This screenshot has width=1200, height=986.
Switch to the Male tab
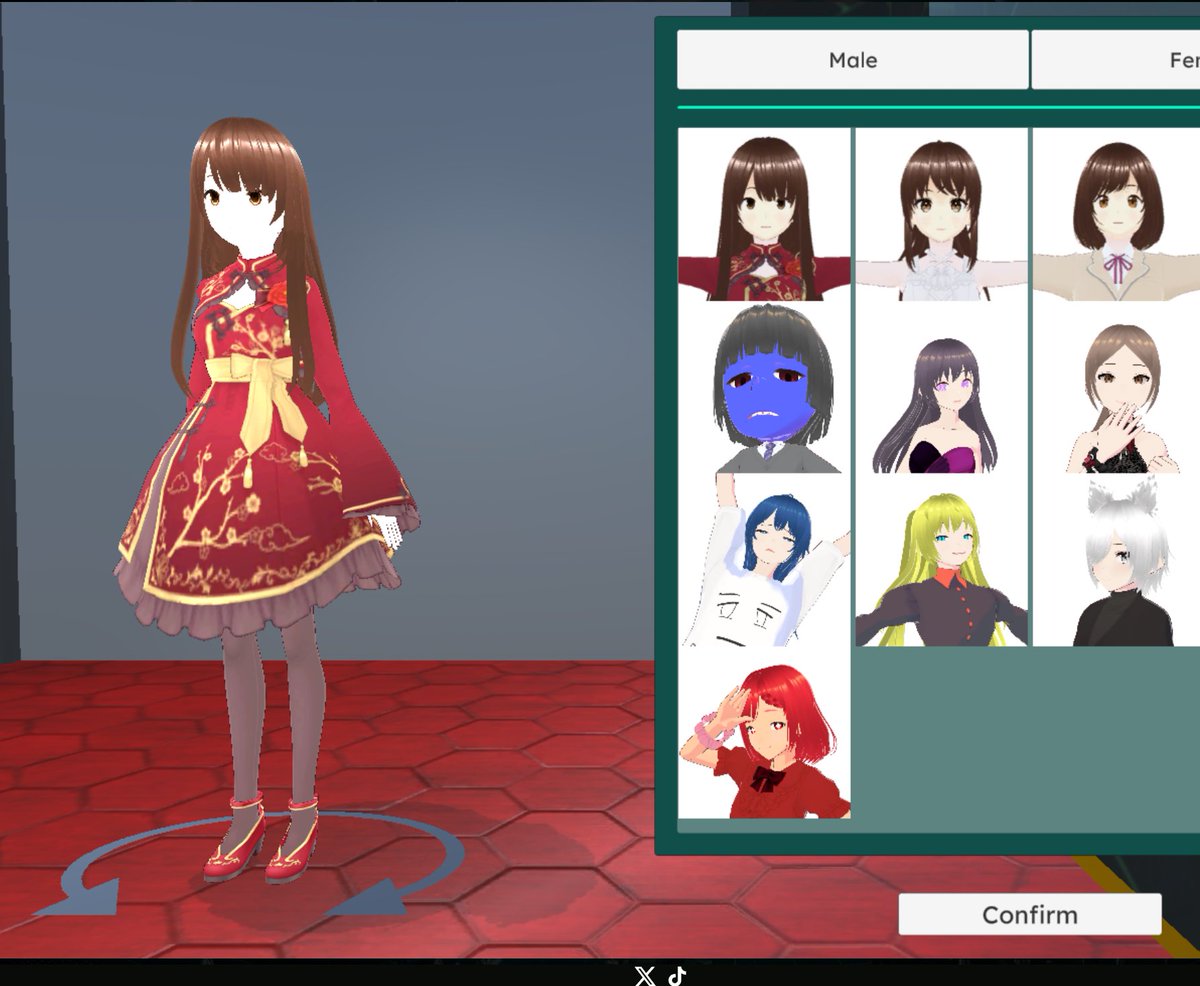click(852, 60)
